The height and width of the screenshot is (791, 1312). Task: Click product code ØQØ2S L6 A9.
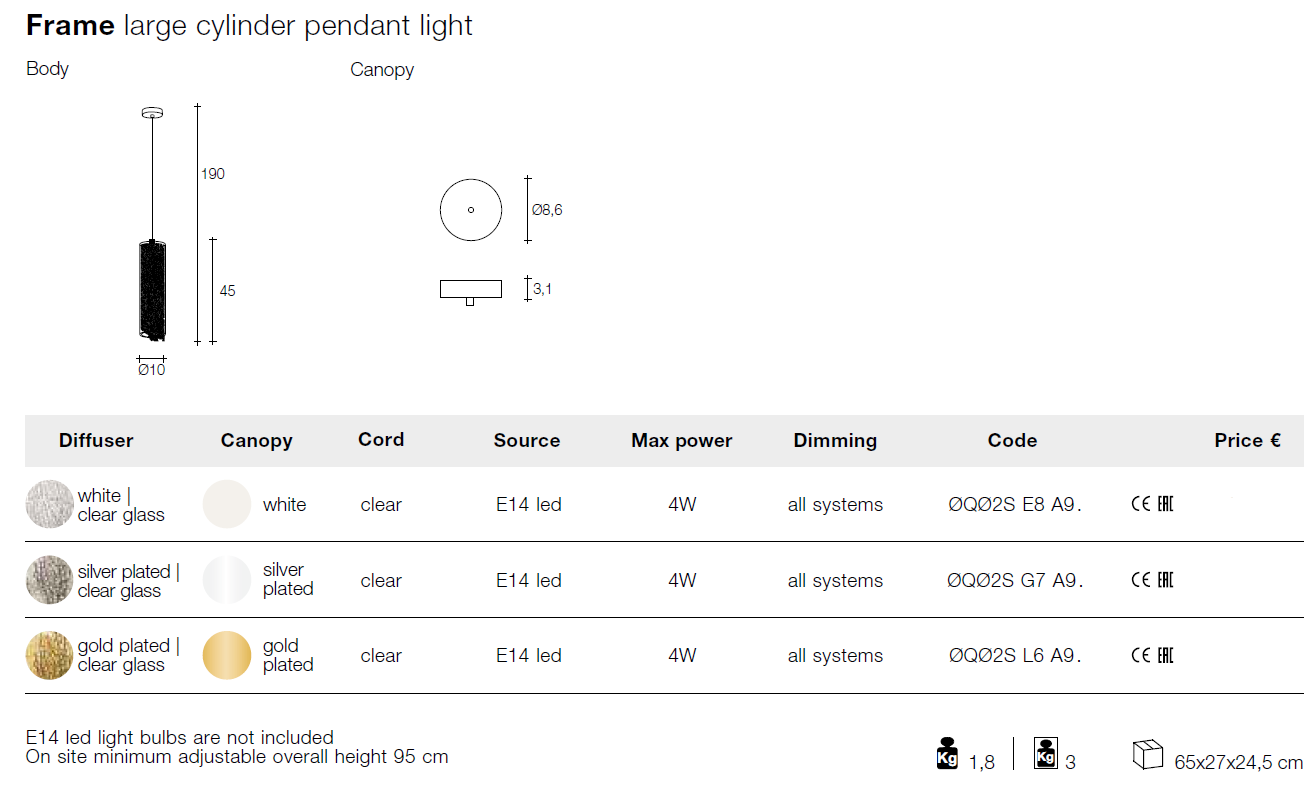point(1015,656)
